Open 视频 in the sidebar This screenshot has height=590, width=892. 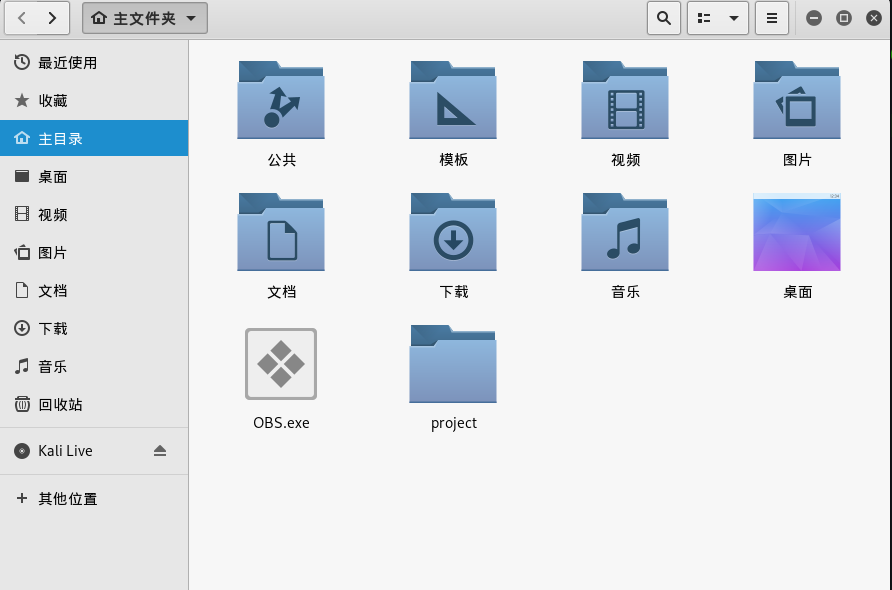94,214
